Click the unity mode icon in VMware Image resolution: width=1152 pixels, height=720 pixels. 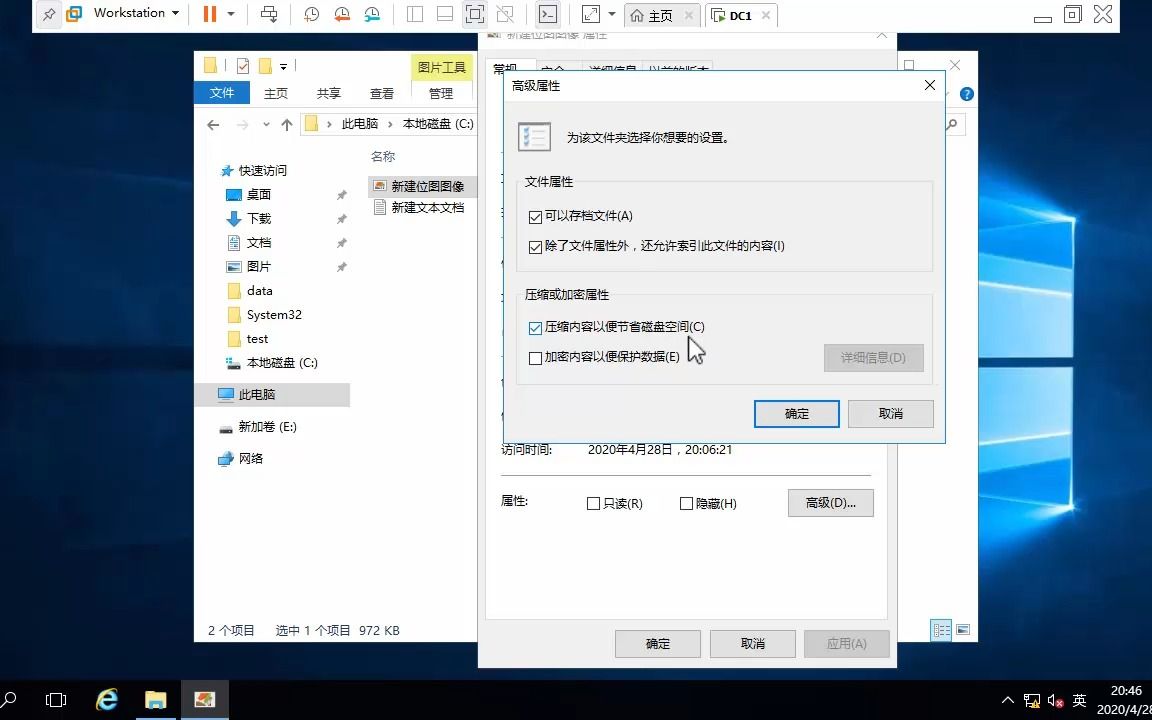point(505,14)
